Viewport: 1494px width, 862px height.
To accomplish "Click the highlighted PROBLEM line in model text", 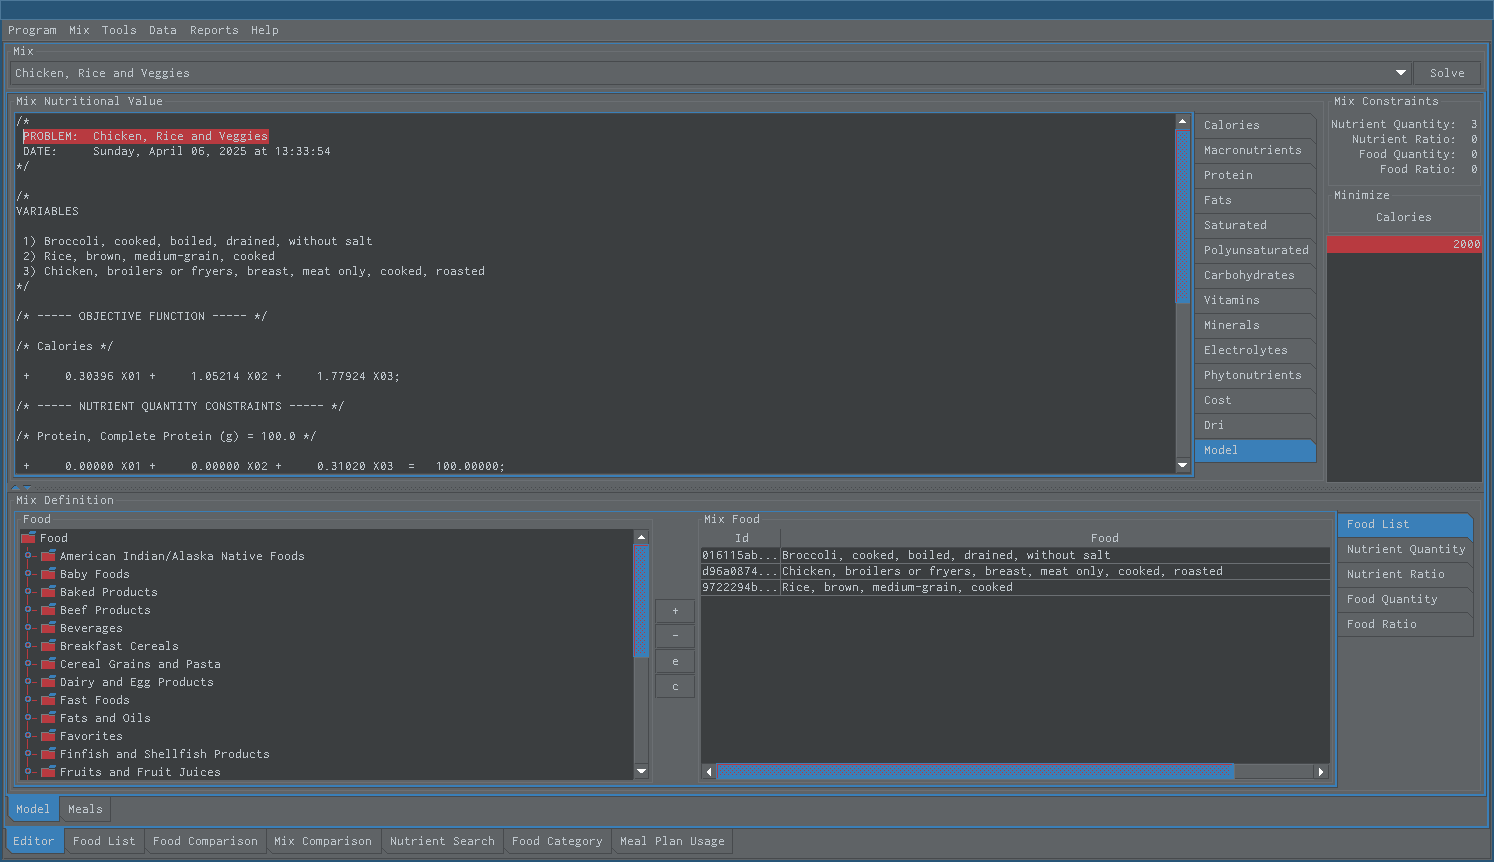I will click(146, 136).
